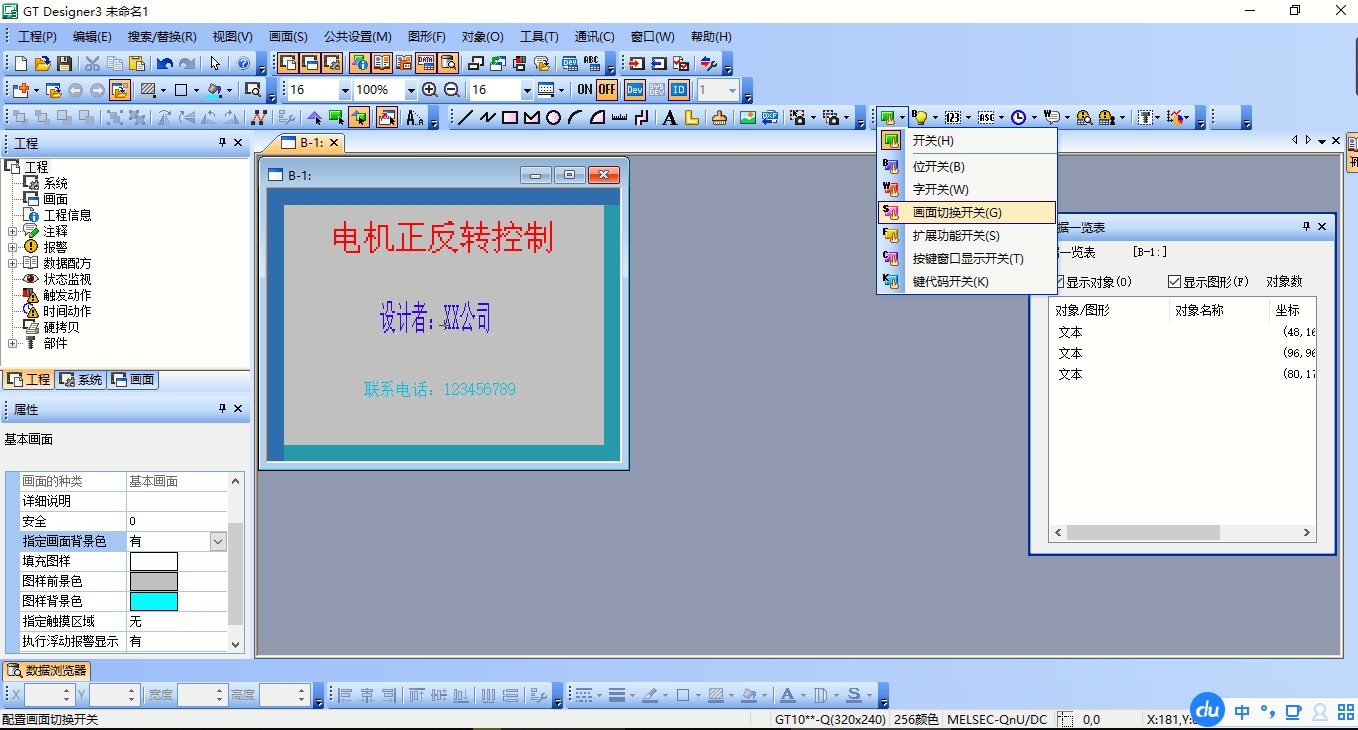Click the zoom out magnifier icon

click(x=451, y=89)
